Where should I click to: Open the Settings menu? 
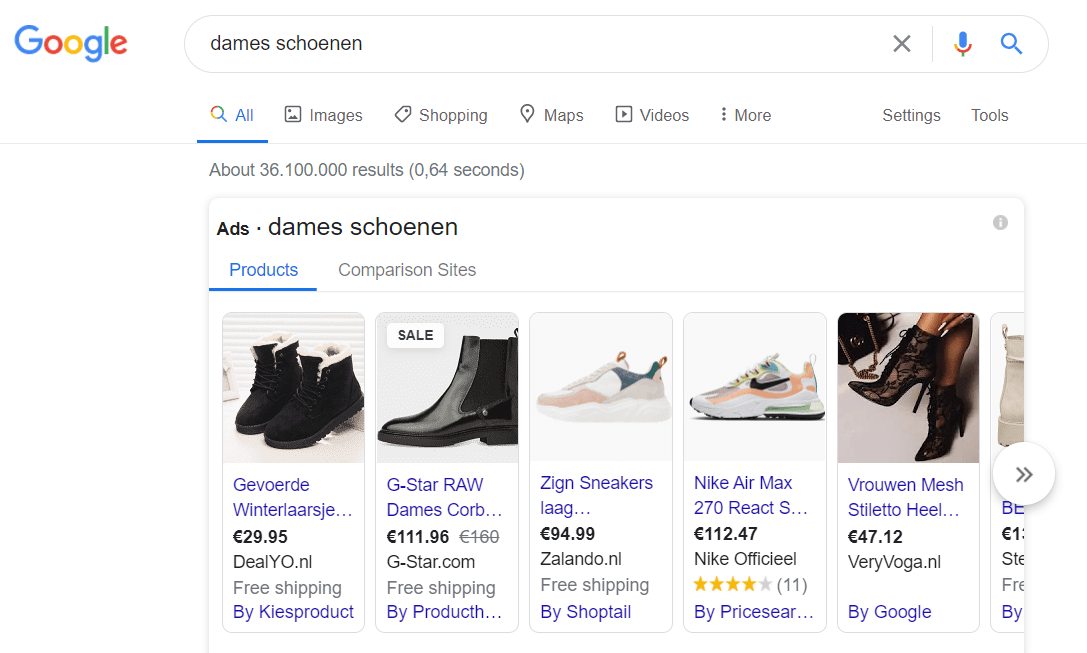[911, 115]
